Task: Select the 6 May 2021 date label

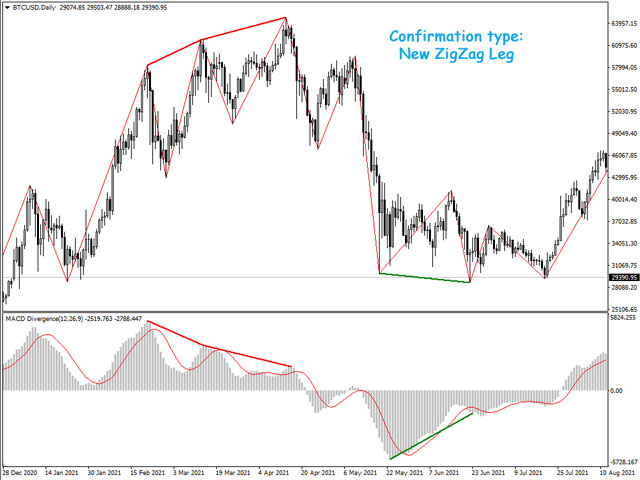Action: coord(359,473)
